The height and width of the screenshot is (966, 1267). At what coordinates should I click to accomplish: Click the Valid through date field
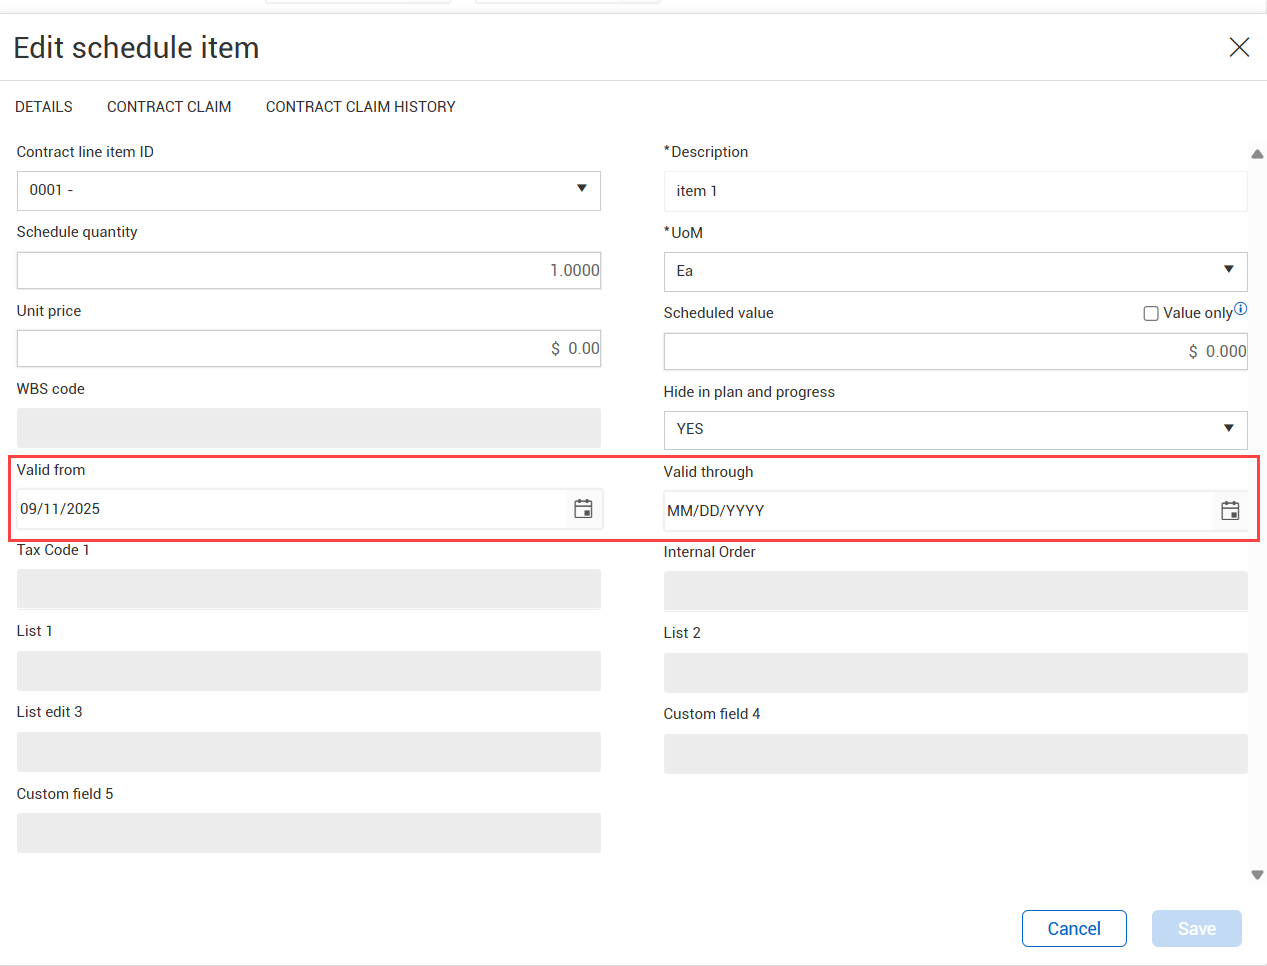pyautogui.click(x=936, y=511)
